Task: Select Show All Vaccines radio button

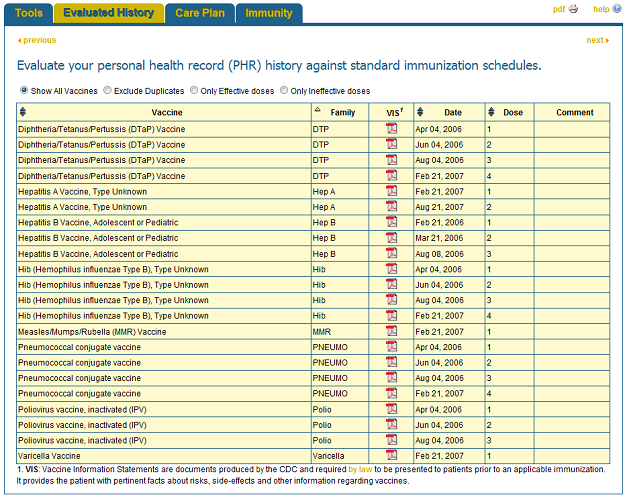Action: [24, 90]
